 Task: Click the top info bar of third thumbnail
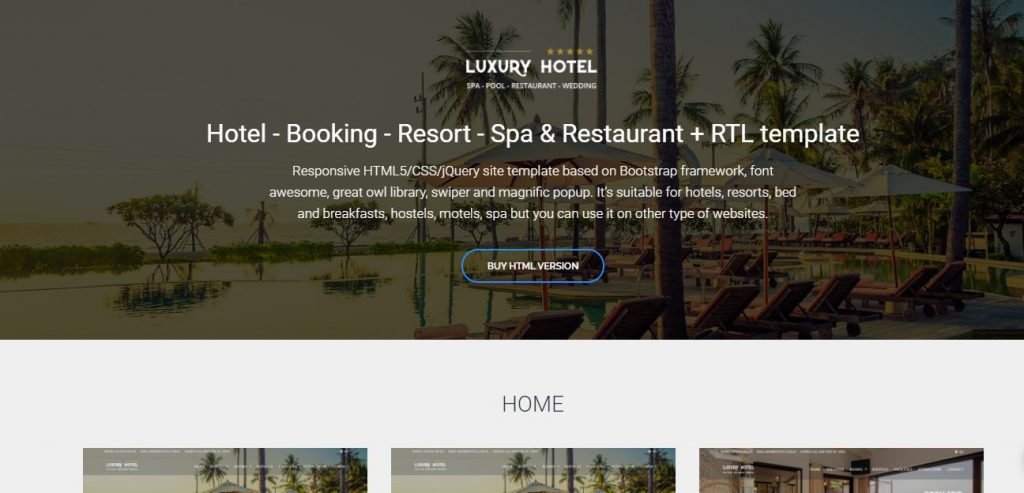pyautogui.click(x=841, y=451)
